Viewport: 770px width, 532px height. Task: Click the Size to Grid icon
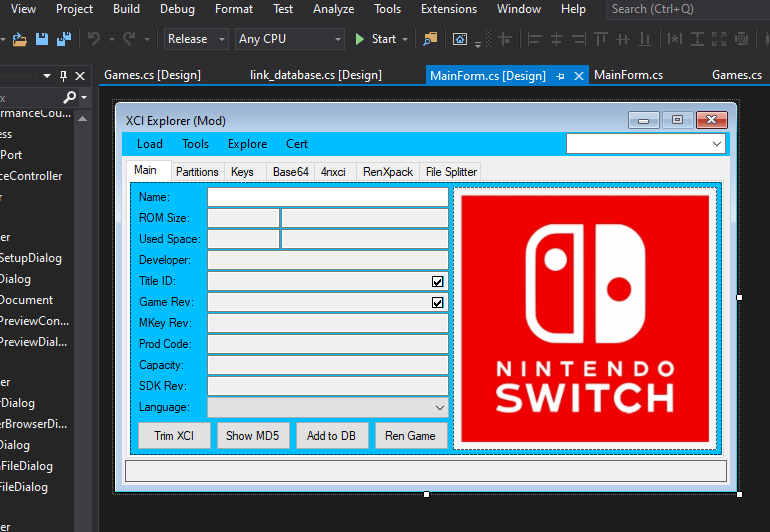point(741,39)
